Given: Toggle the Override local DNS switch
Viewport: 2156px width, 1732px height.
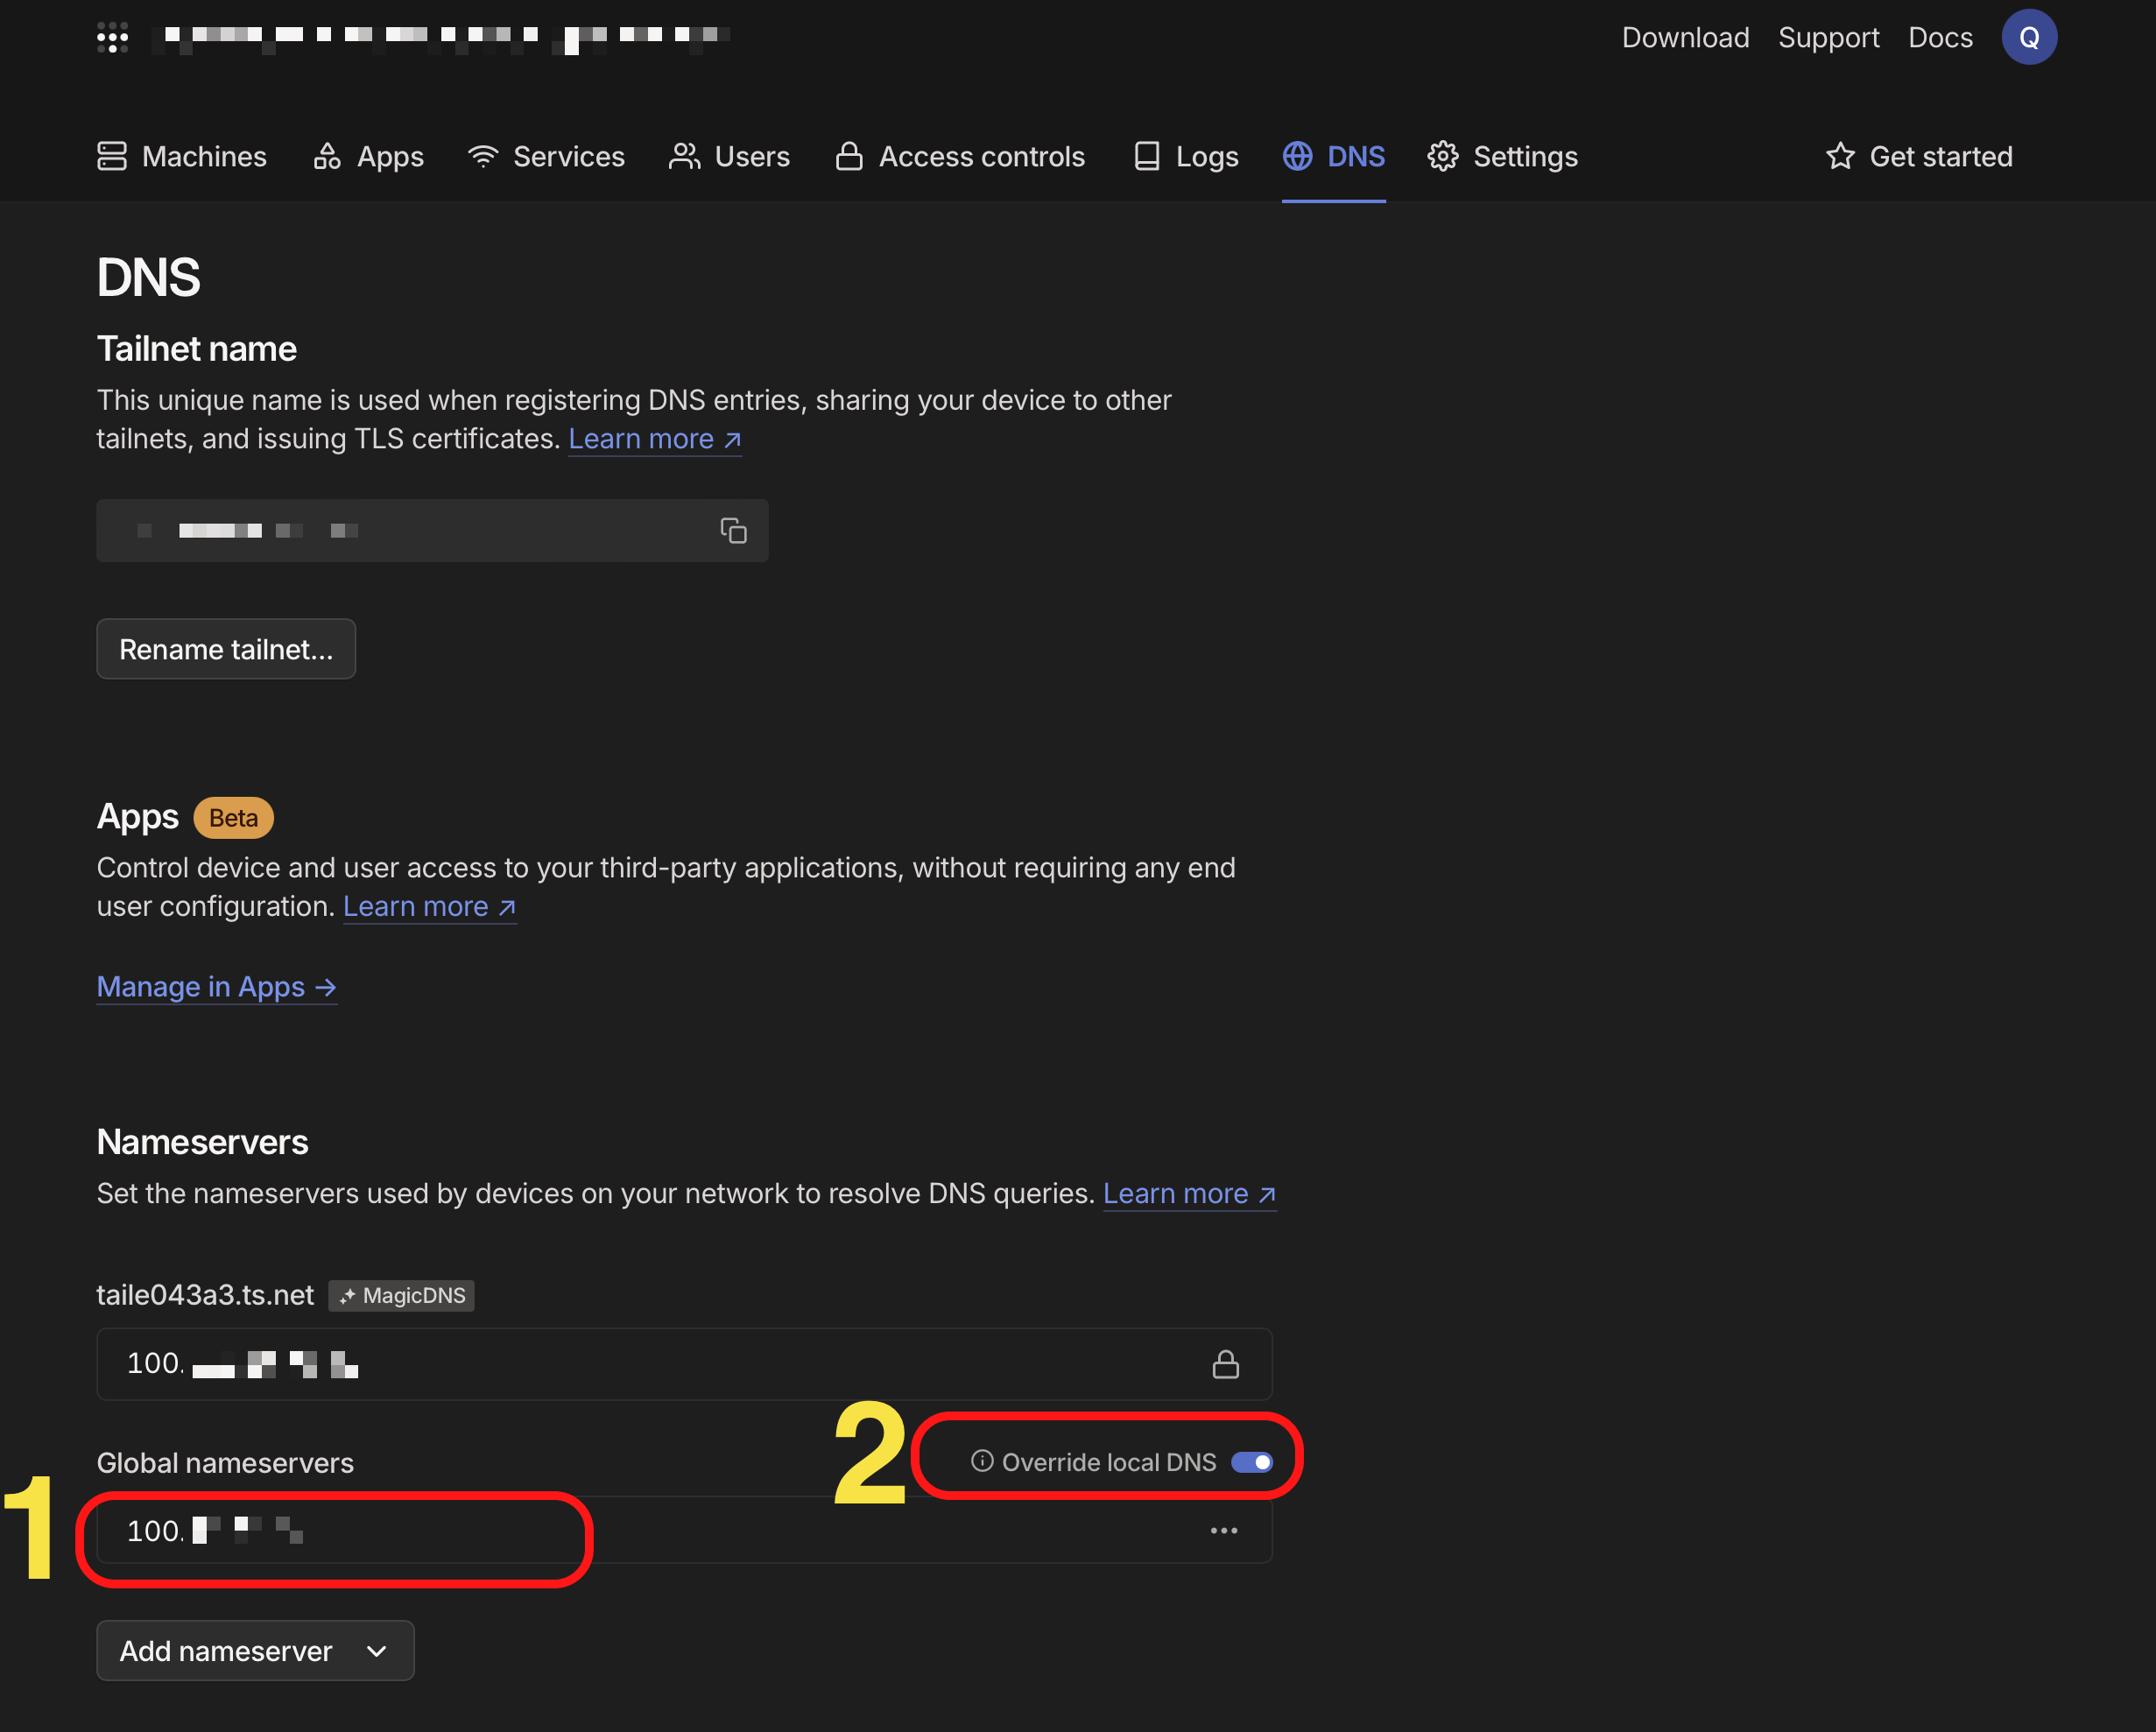Looking at the screenshot, I should point(1255,1461).
